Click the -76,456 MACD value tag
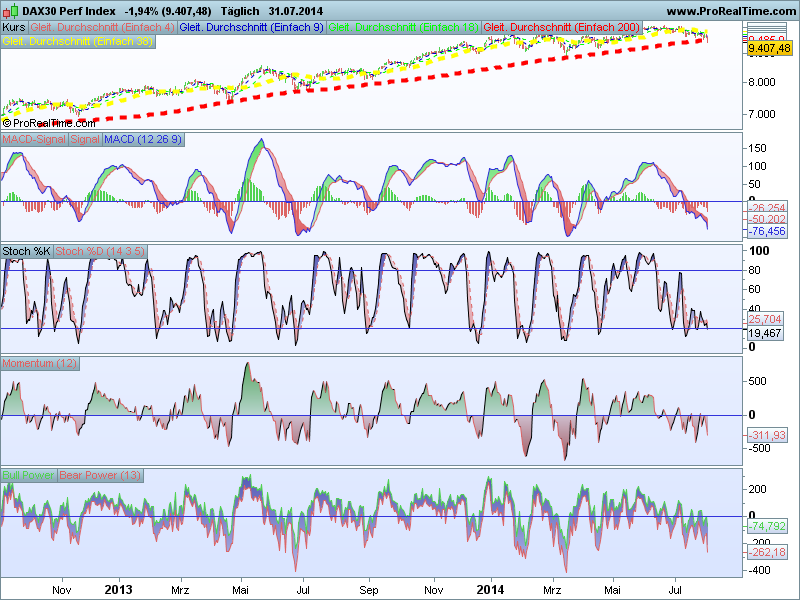The height and width of the screenshot is (600, 800). [767, 231]
